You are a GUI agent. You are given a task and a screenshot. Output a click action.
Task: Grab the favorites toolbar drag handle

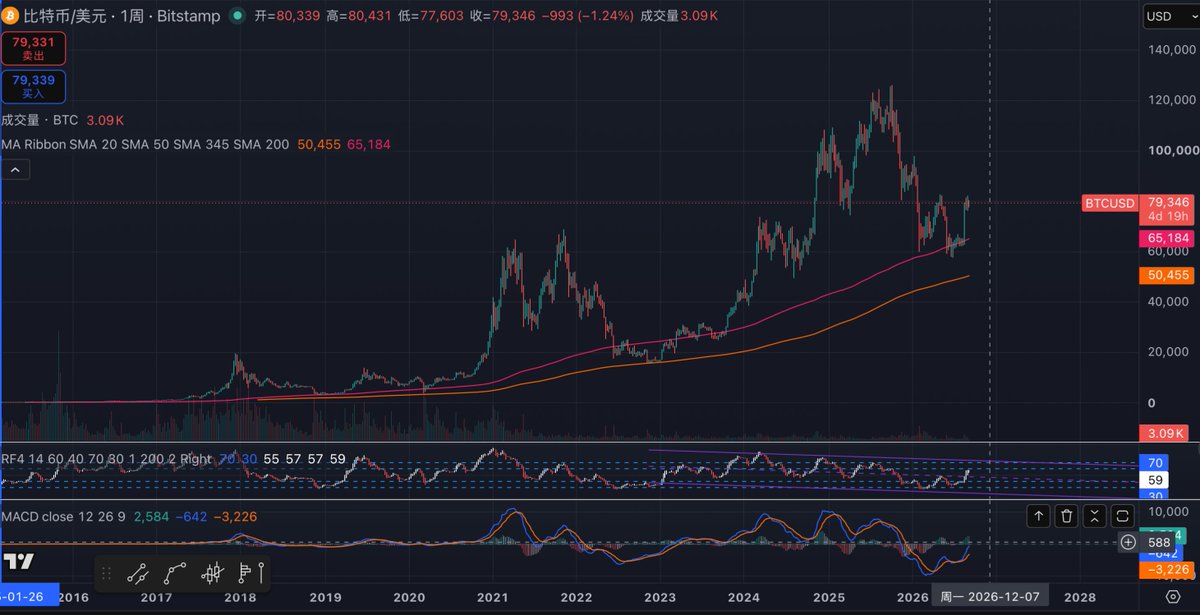click(107, 573)
